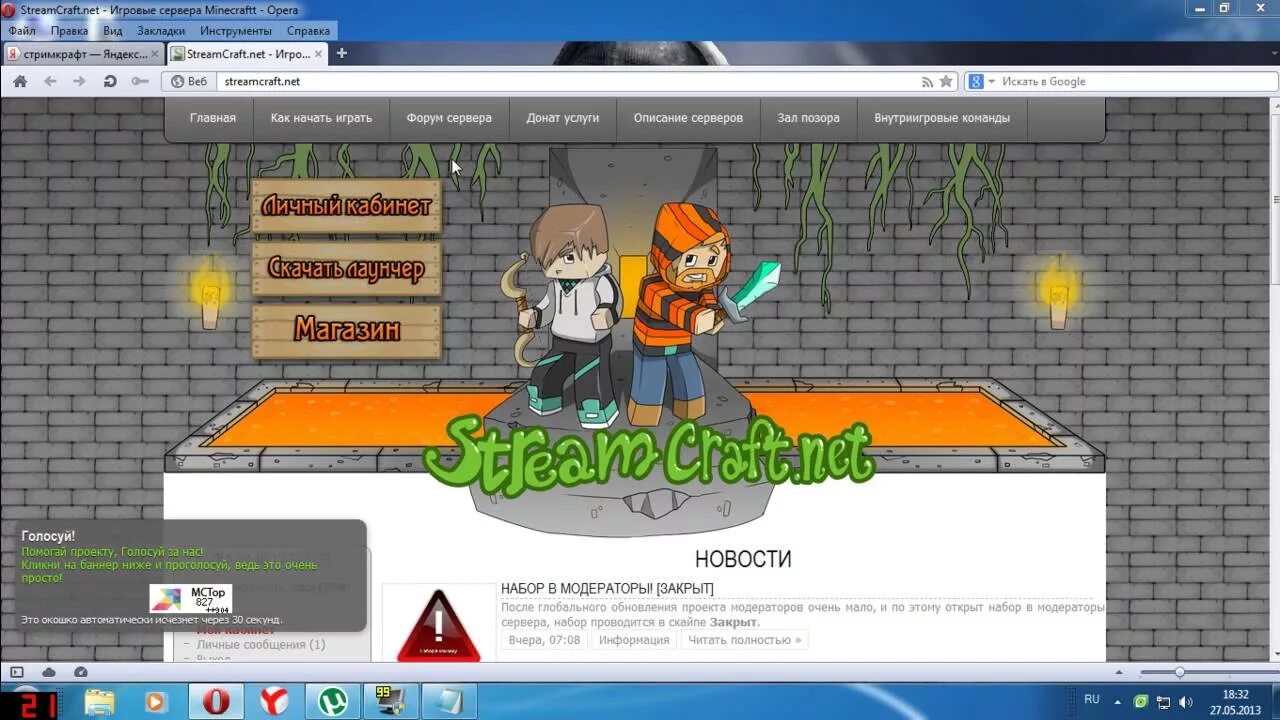Bookmark page with the star icon
The width and height of the screenshot is (1280, 720).
coord(946,82)
